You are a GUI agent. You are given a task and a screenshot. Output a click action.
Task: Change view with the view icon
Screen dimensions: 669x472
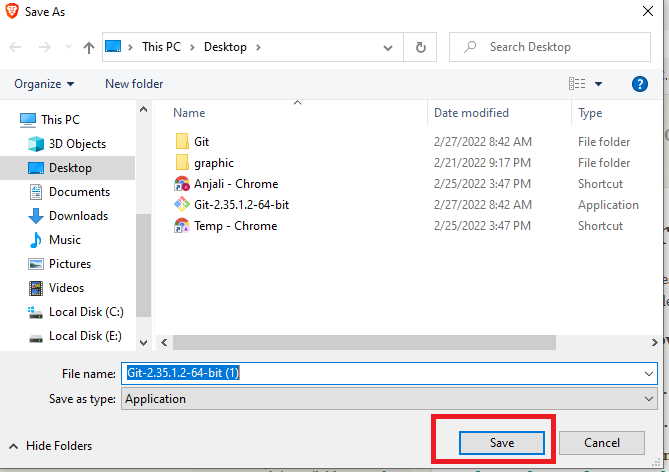click(577, 84)
